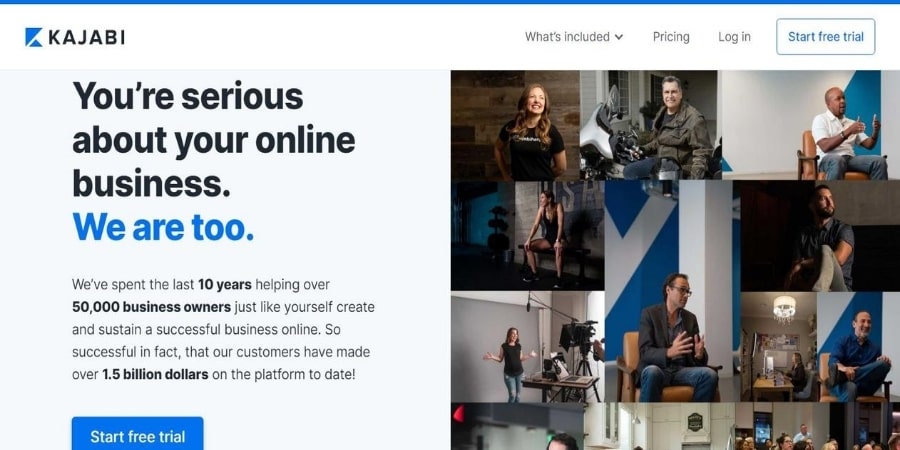Click the We are too. blue headline
This screenshot has width=900, height=450.
(163, 227)
